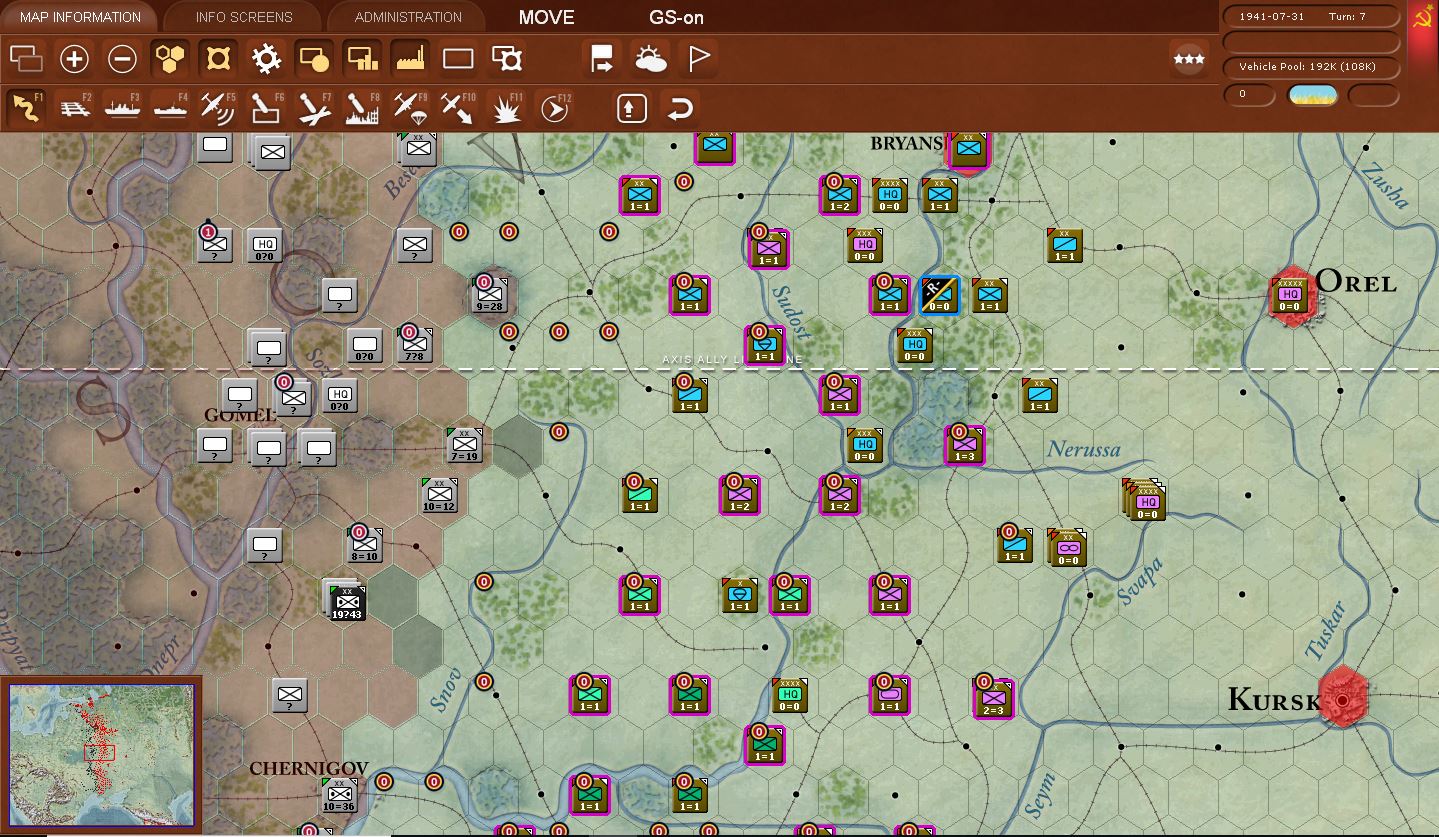1439x837 pixels.
Task: Select the German 10=12 unit
Action: [439, 495]
